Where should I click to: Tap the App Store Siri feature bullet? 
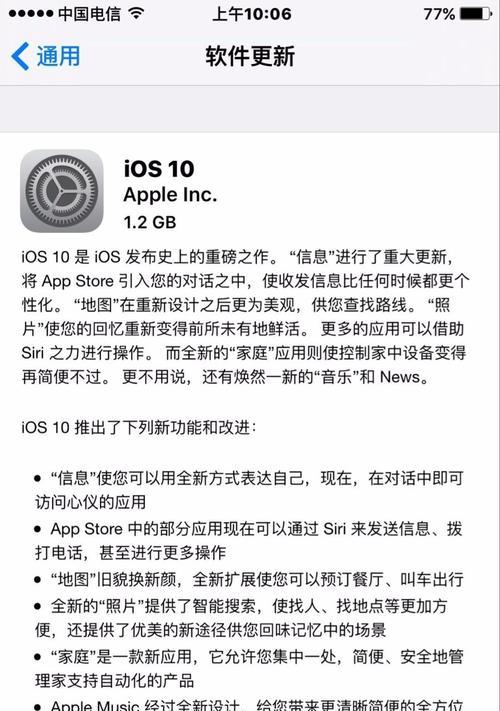pyautogui.click(x=248, y=541)
